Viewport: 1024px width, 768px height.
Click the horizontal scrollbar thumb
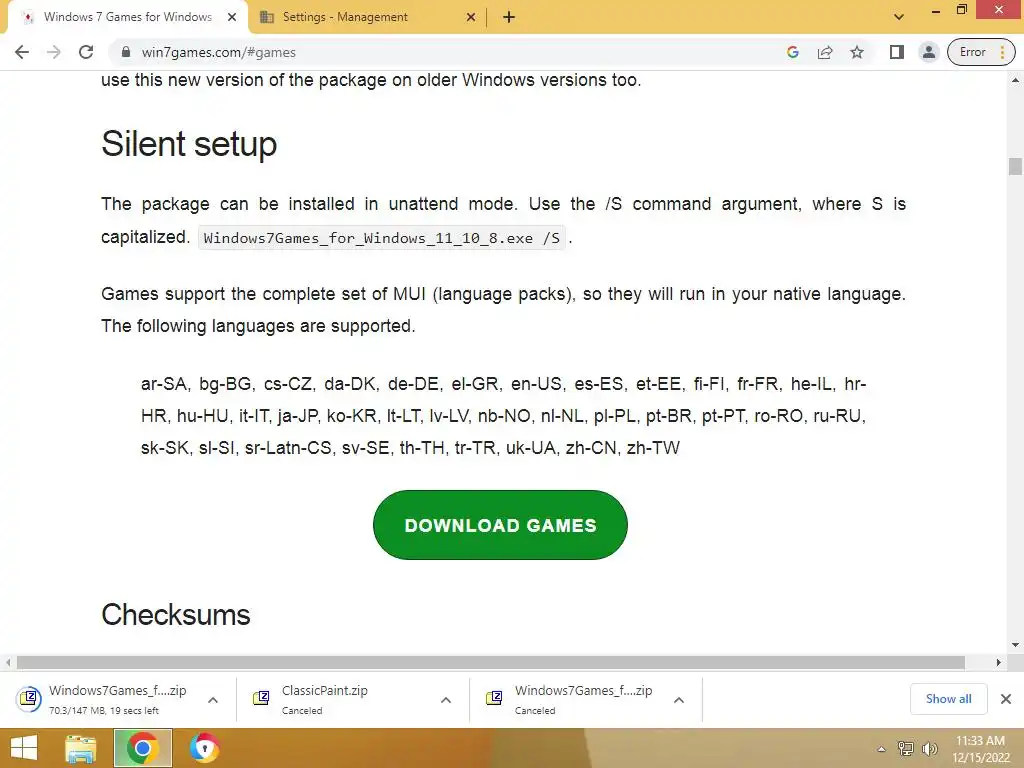[490, 662]
